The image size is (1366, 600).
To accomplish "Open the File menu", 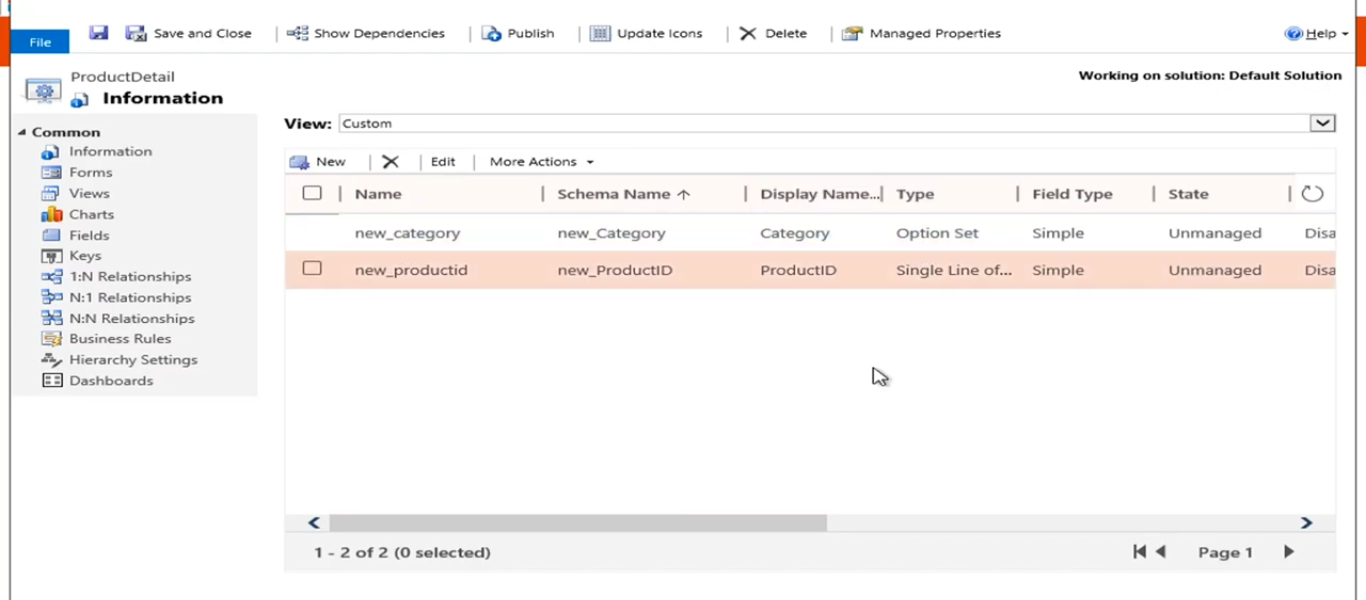I will click(39, 42).
